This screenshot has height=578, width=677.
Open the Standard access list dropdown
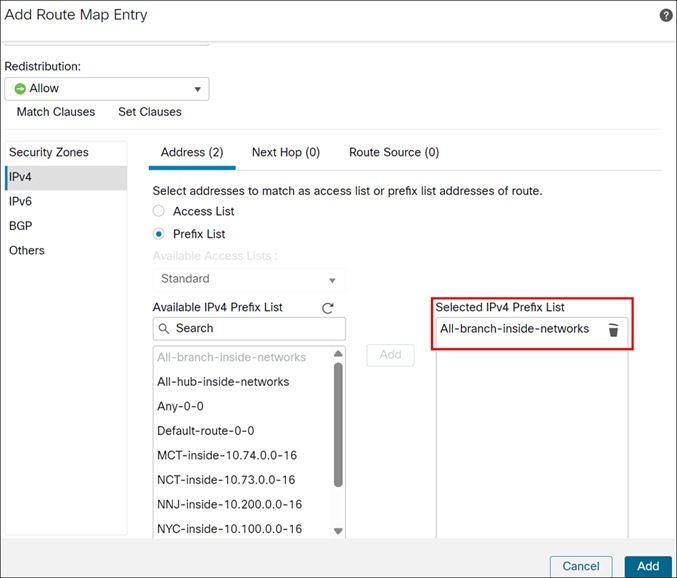coord(249,280)
